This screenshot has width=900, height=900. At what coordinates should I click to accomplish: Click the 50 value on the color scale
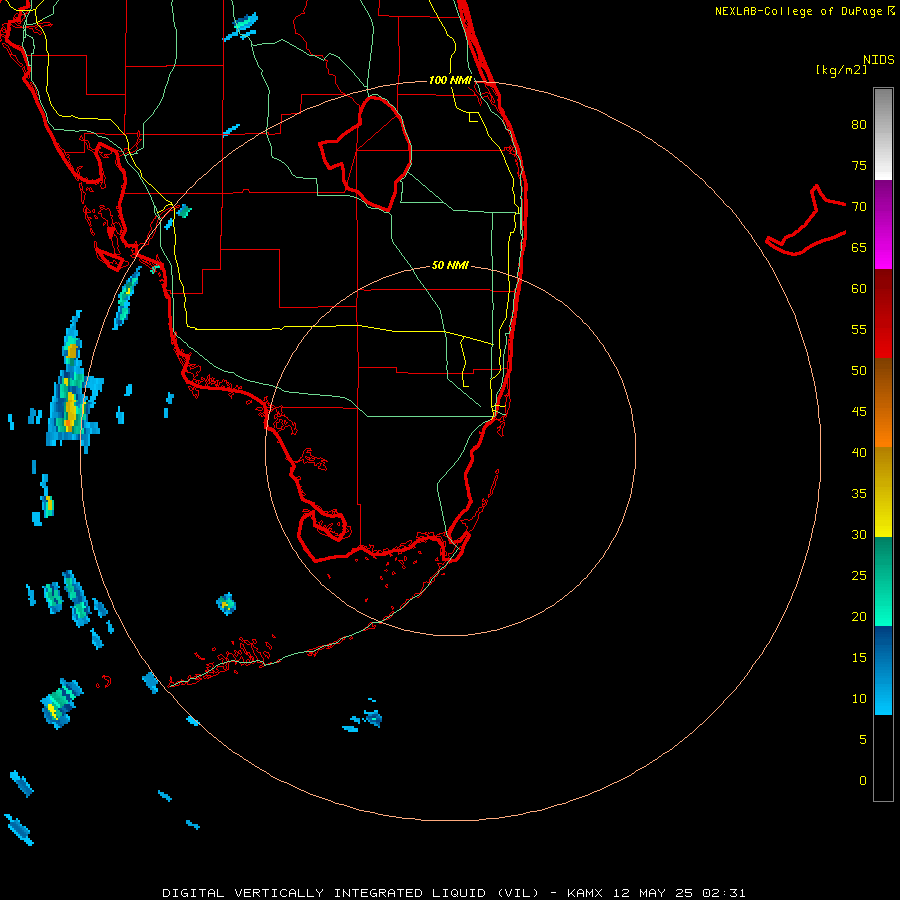tap(859, 371)
